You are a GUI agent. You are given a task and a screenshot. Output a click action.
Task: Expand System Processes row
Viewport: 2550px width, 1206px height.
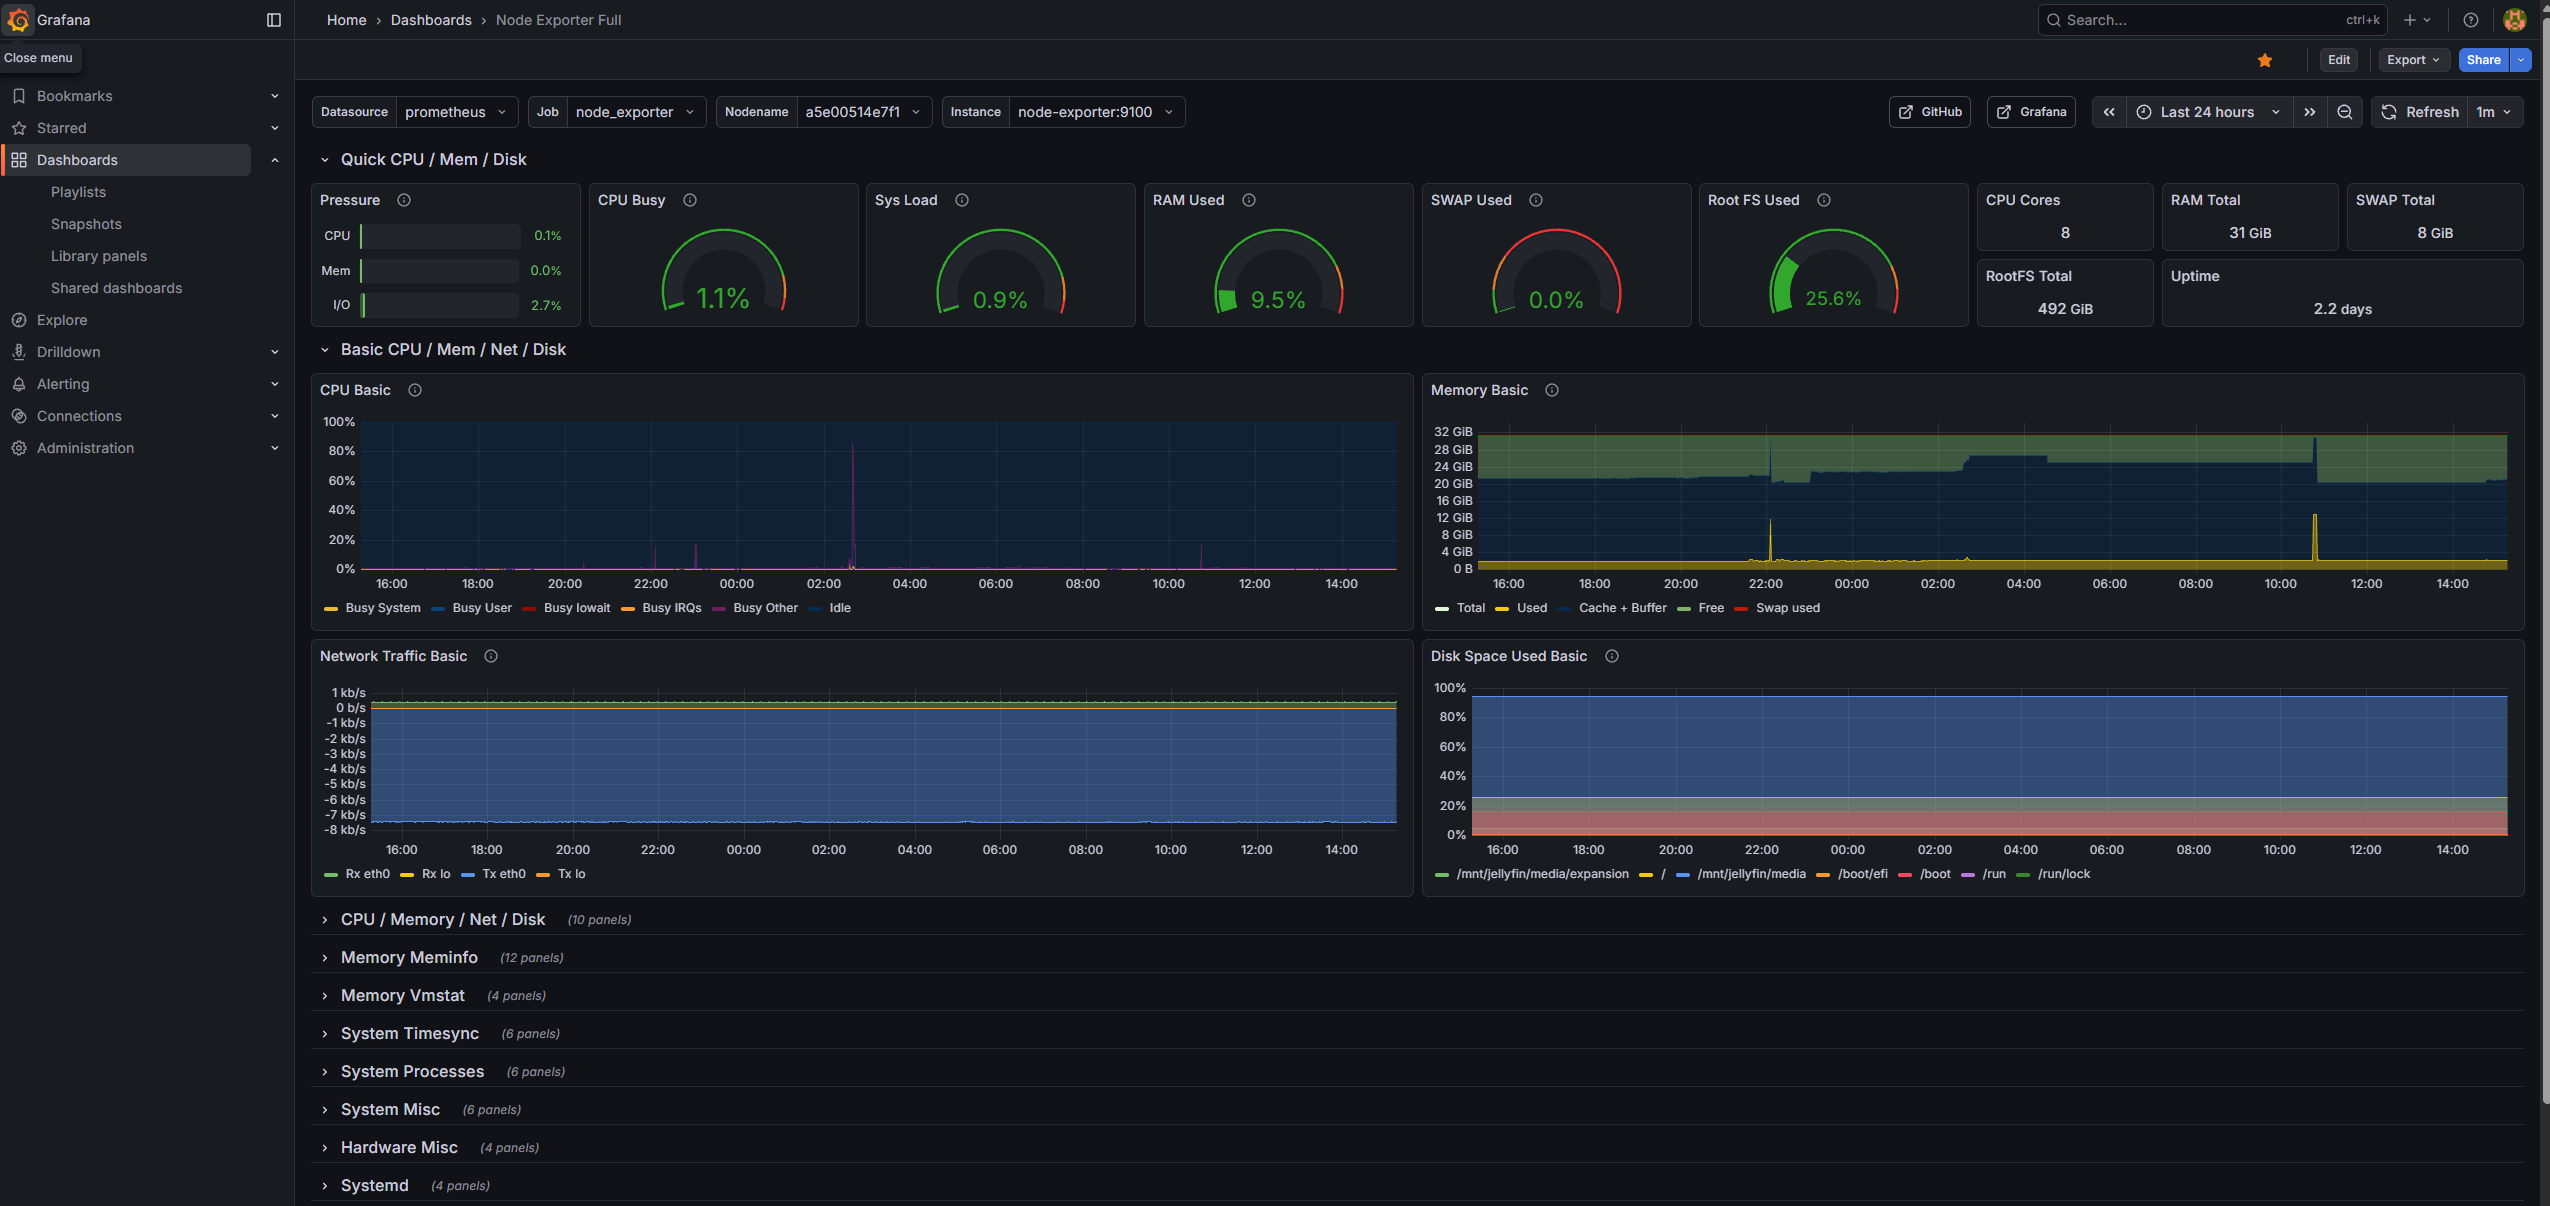tap(324, 1072)
